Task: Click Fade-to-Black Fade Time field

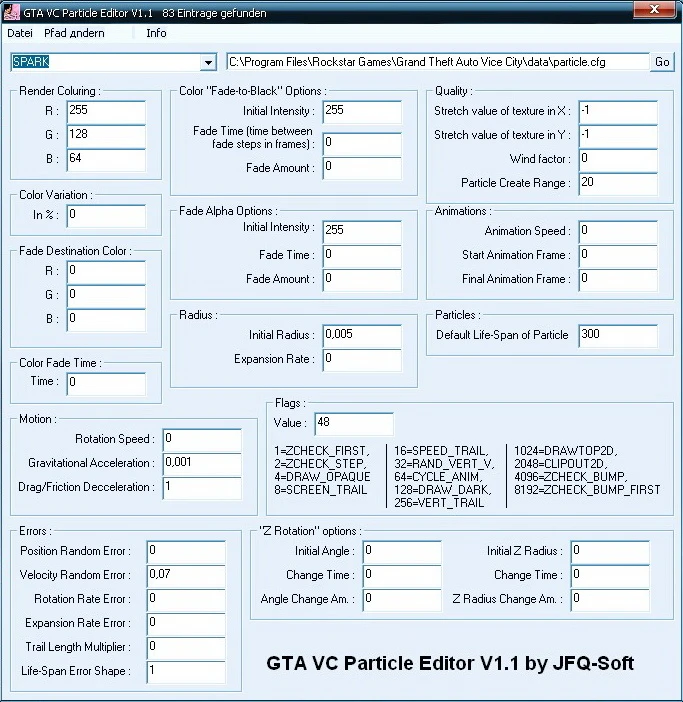Action: 362,144
